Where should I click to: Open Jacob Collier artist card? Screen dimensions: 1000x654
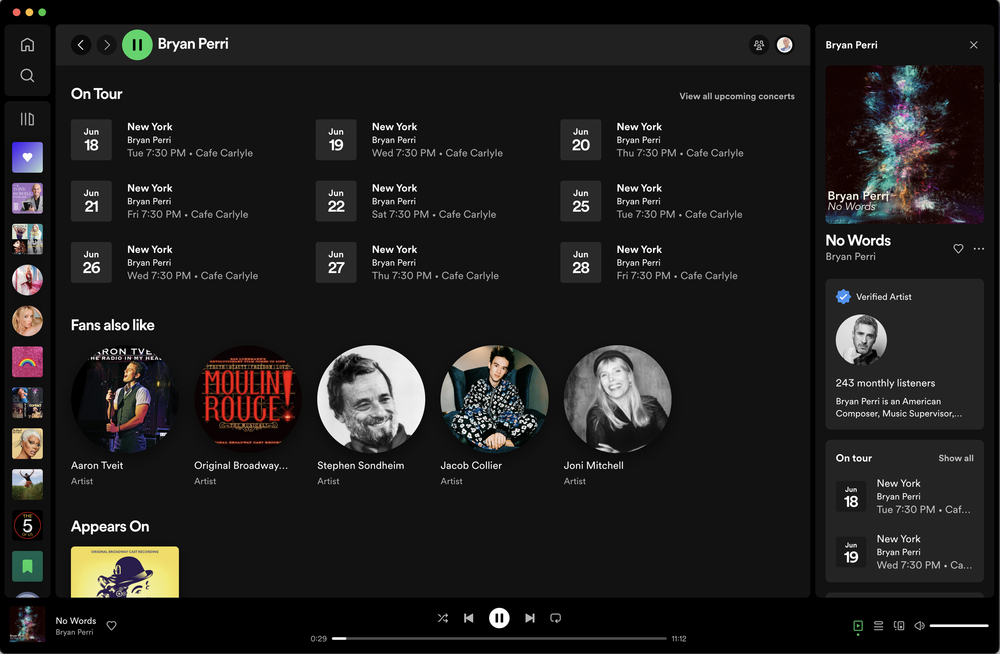coord(494,415)
